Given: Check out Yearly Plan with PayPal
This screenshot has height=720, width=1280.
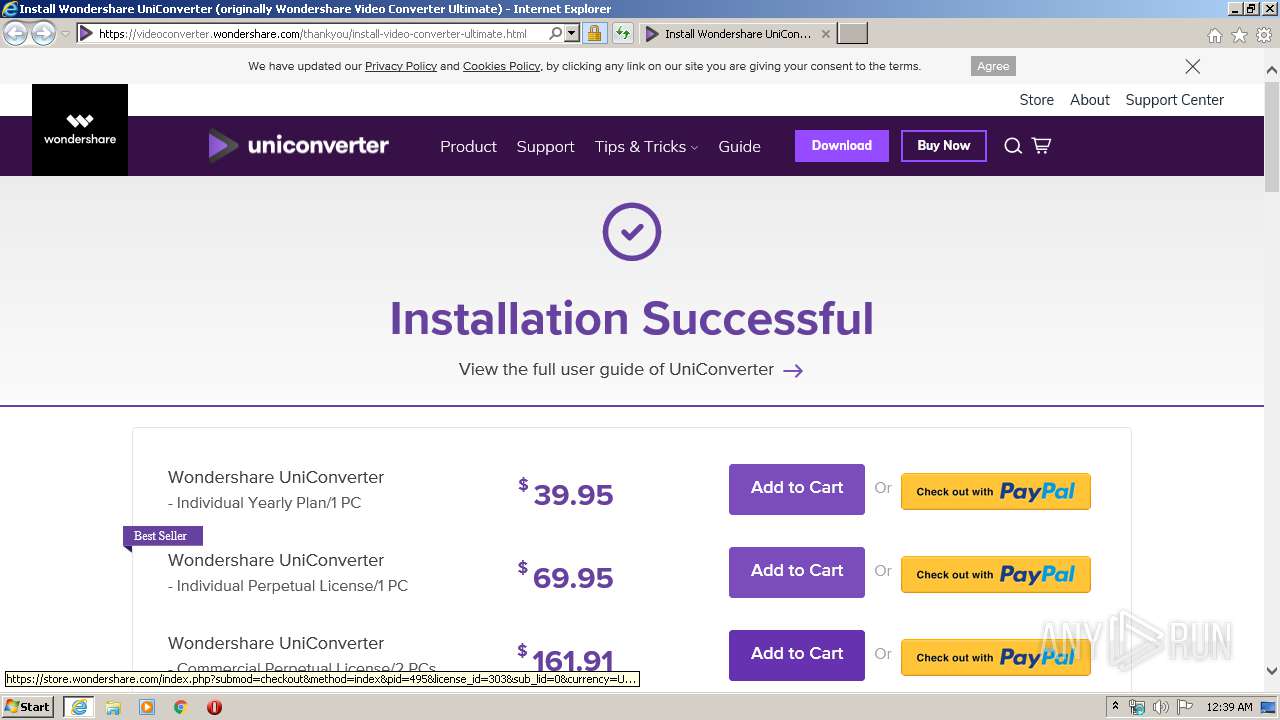Looking at the screenshot, I should point(996,491).
